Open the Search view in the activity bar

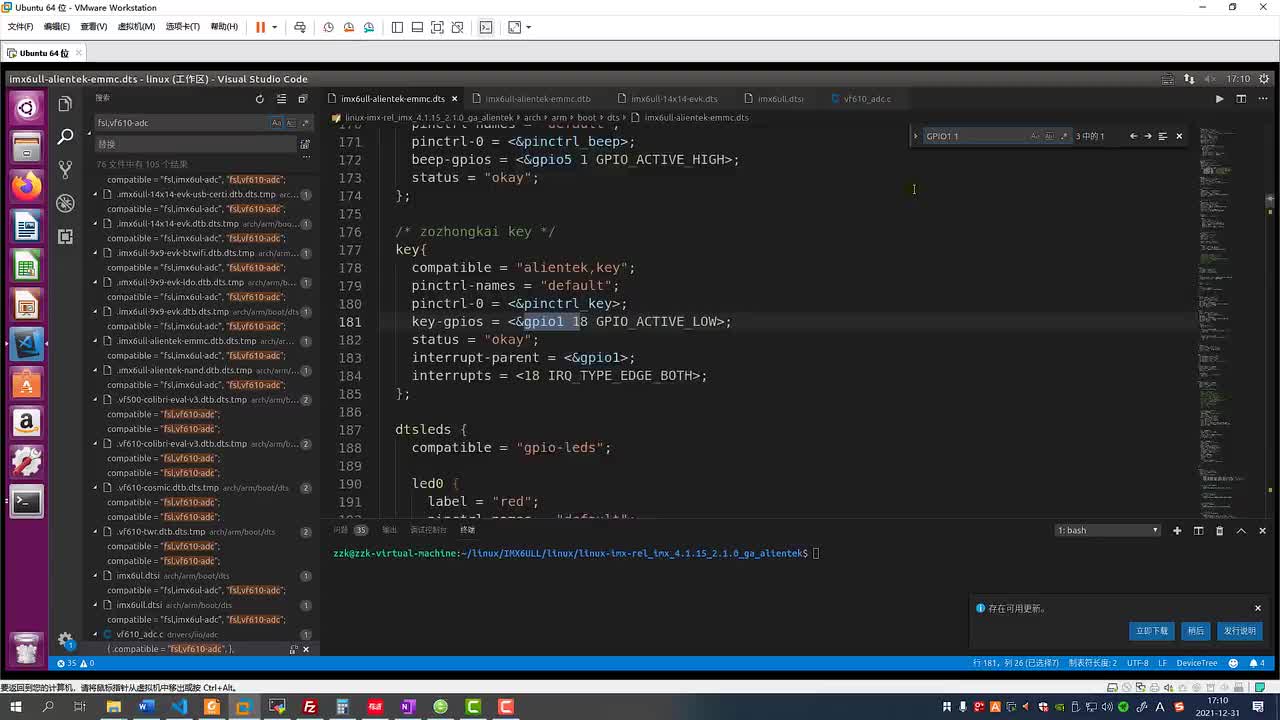click(x=65, y=137)
